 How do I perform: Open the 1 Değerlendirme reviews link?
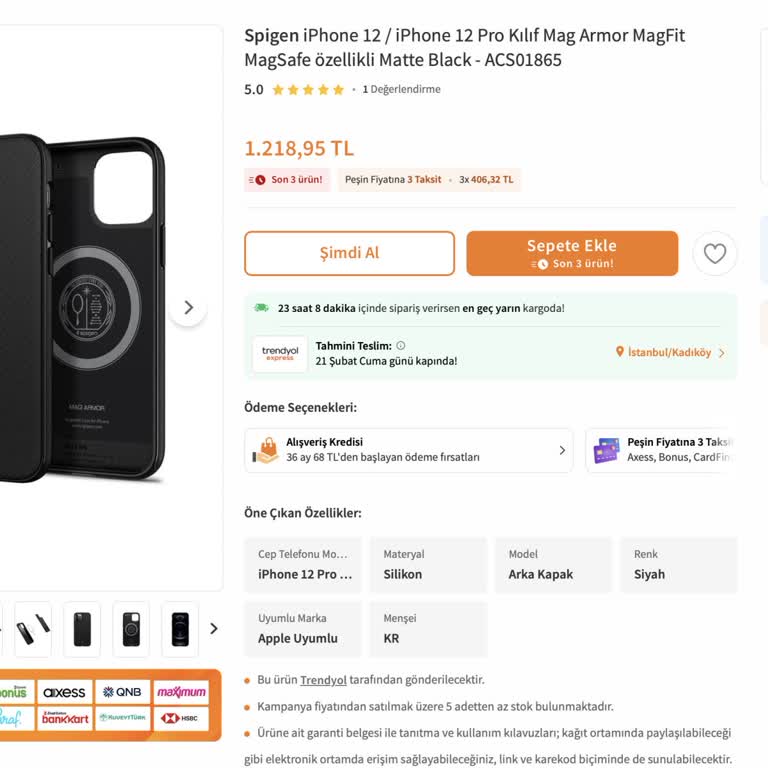point(401,90)
